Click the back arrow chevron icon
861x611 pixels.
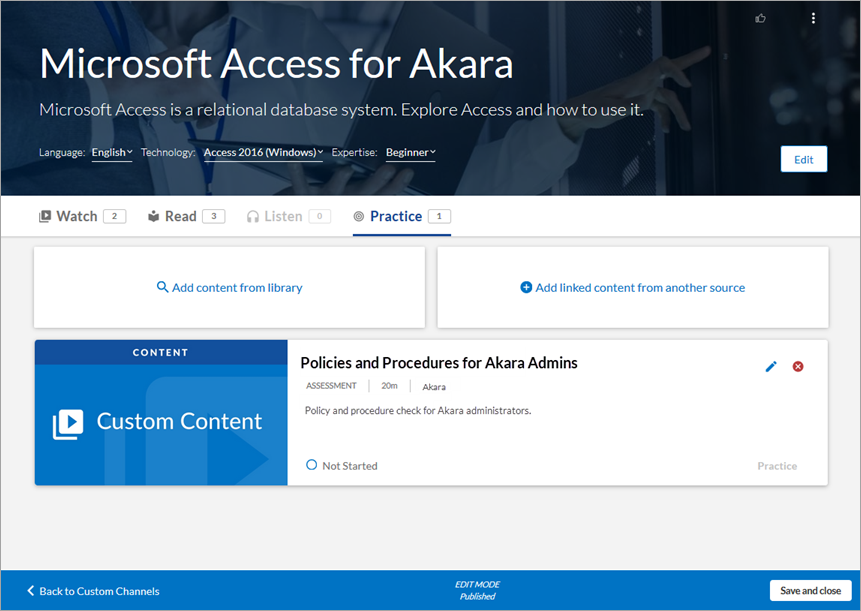click(30, 591)
